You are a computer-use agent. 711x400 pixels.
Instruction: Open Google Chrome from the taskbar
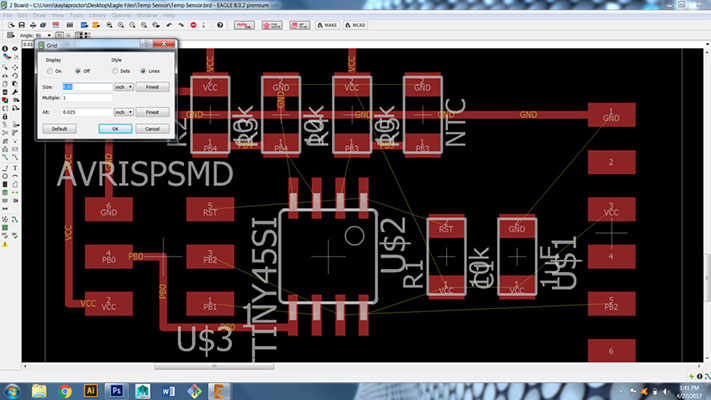65,390
